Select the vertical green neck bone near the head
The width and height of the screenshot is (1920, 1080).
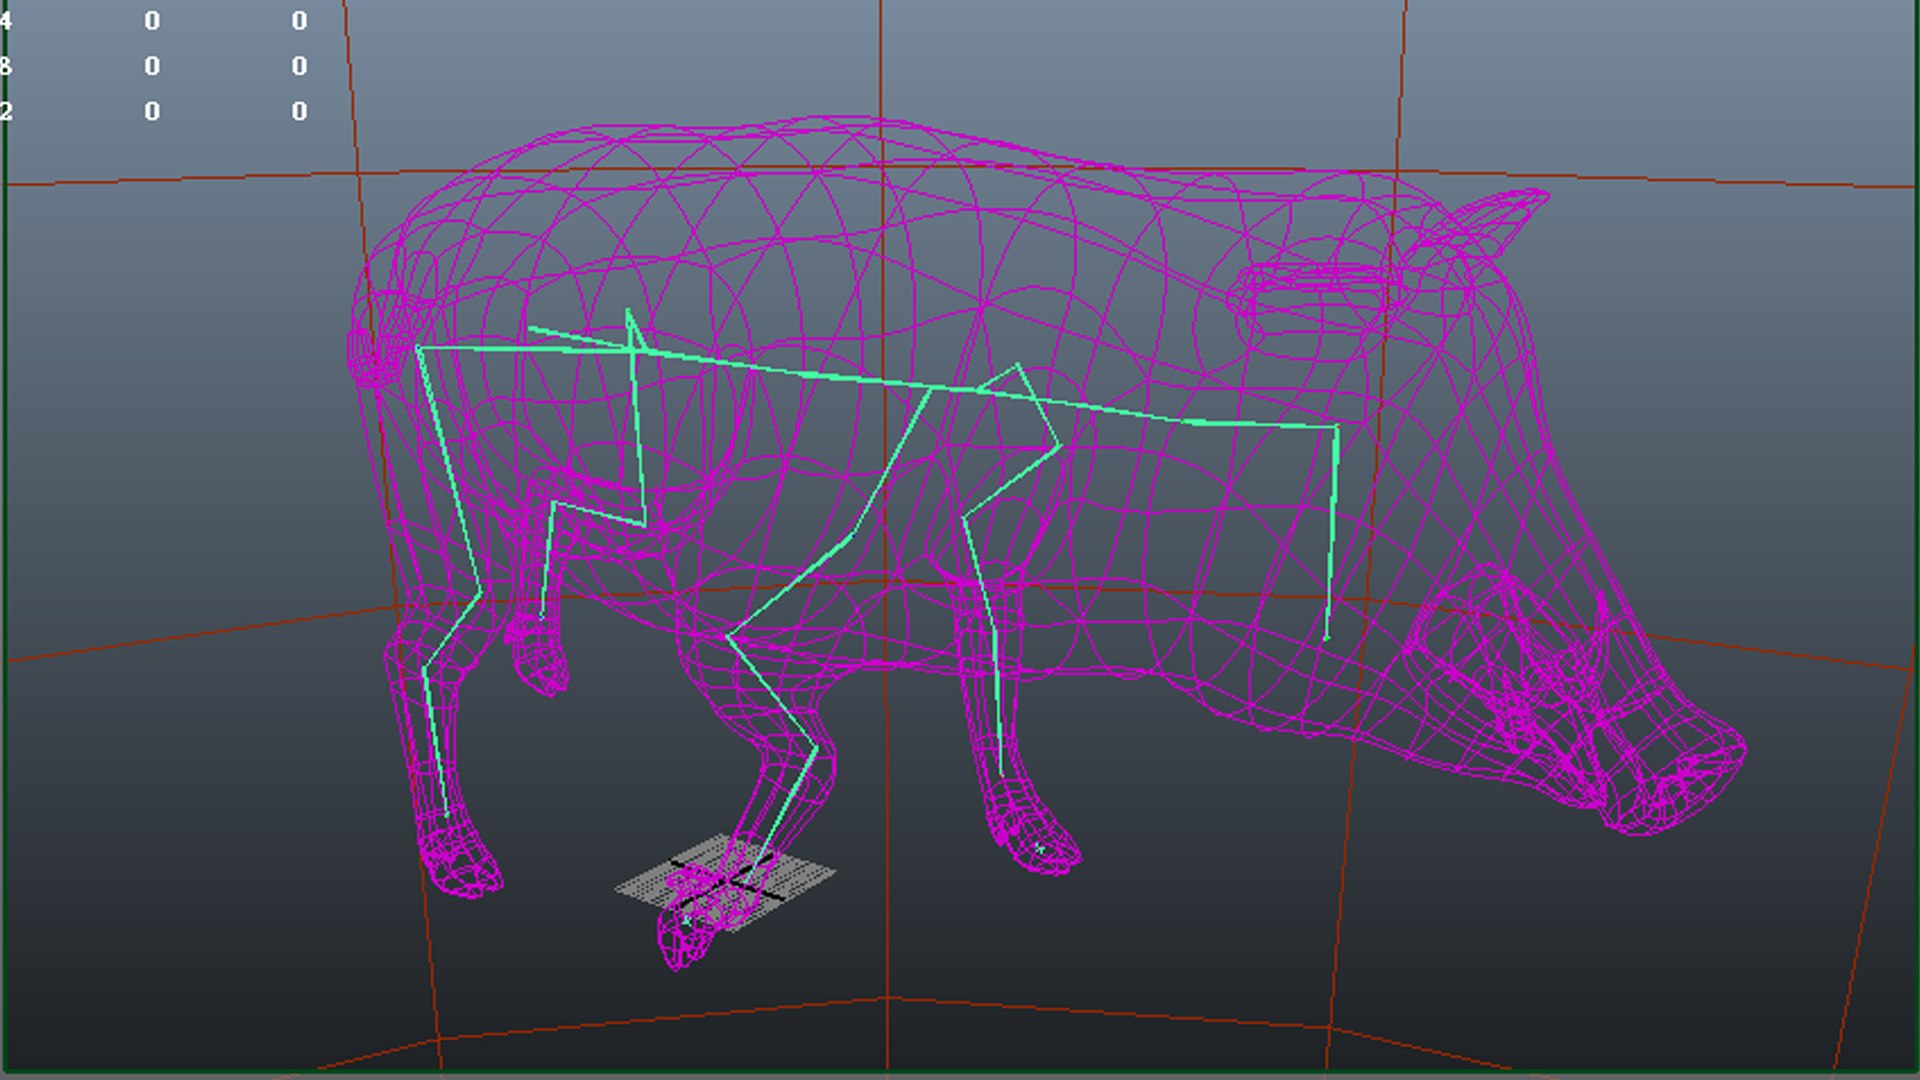[1333, 532]
